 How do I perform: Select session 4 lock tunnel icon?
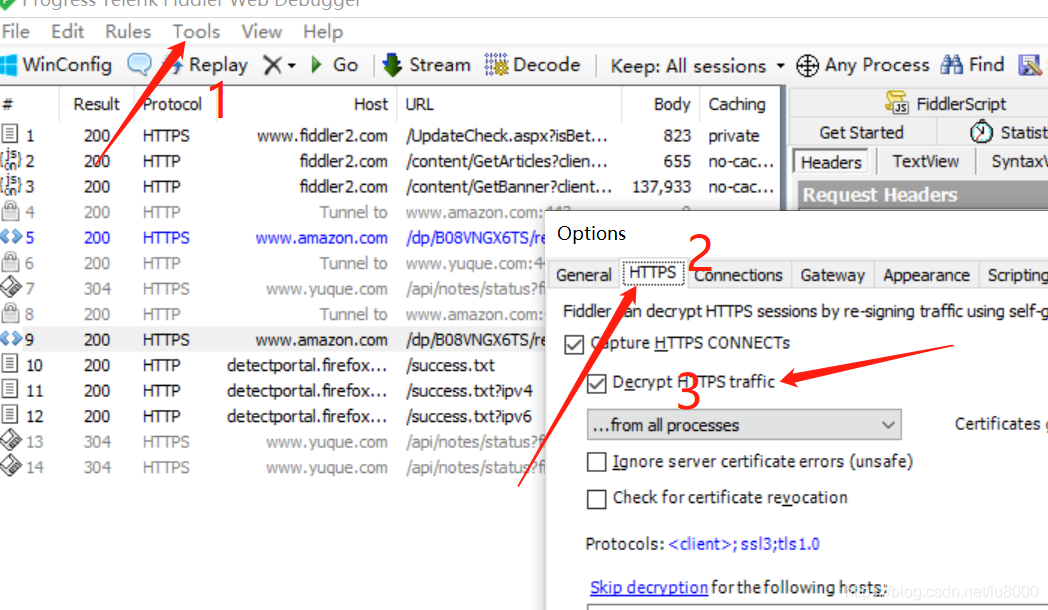[10, 211]
